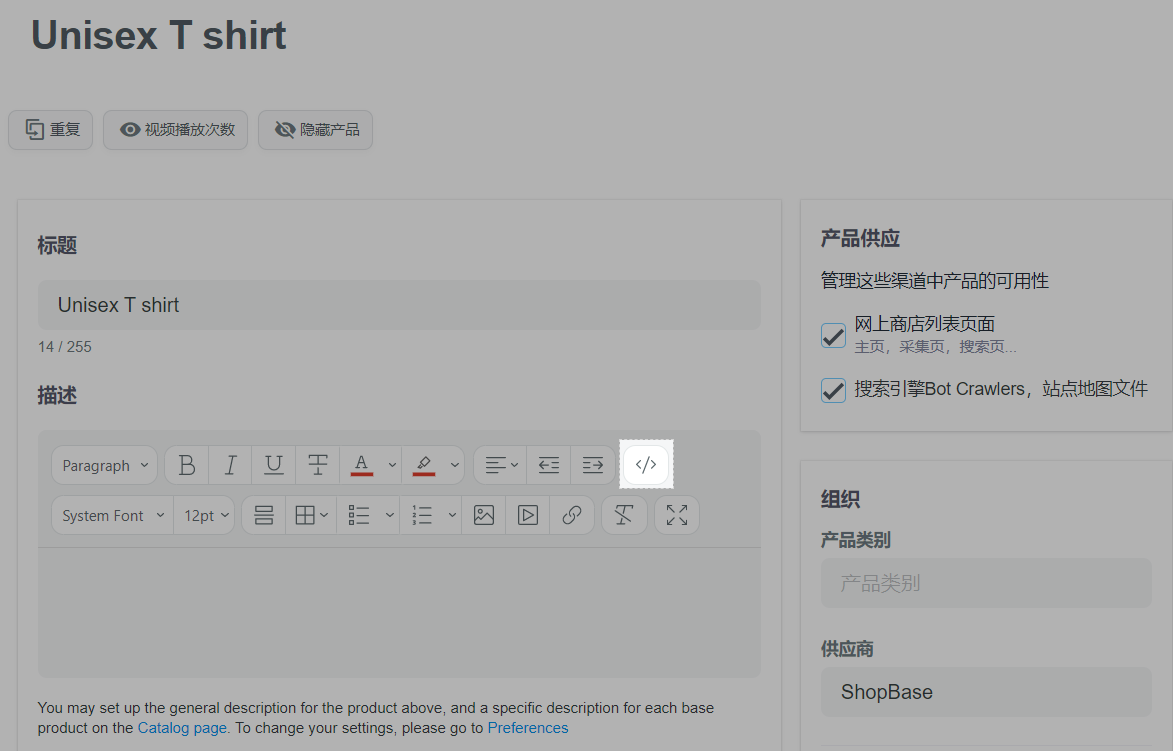This screenshot has width=1173, height=751.
Task: Open HTML source code view
Action: click(x=646, y=465)
